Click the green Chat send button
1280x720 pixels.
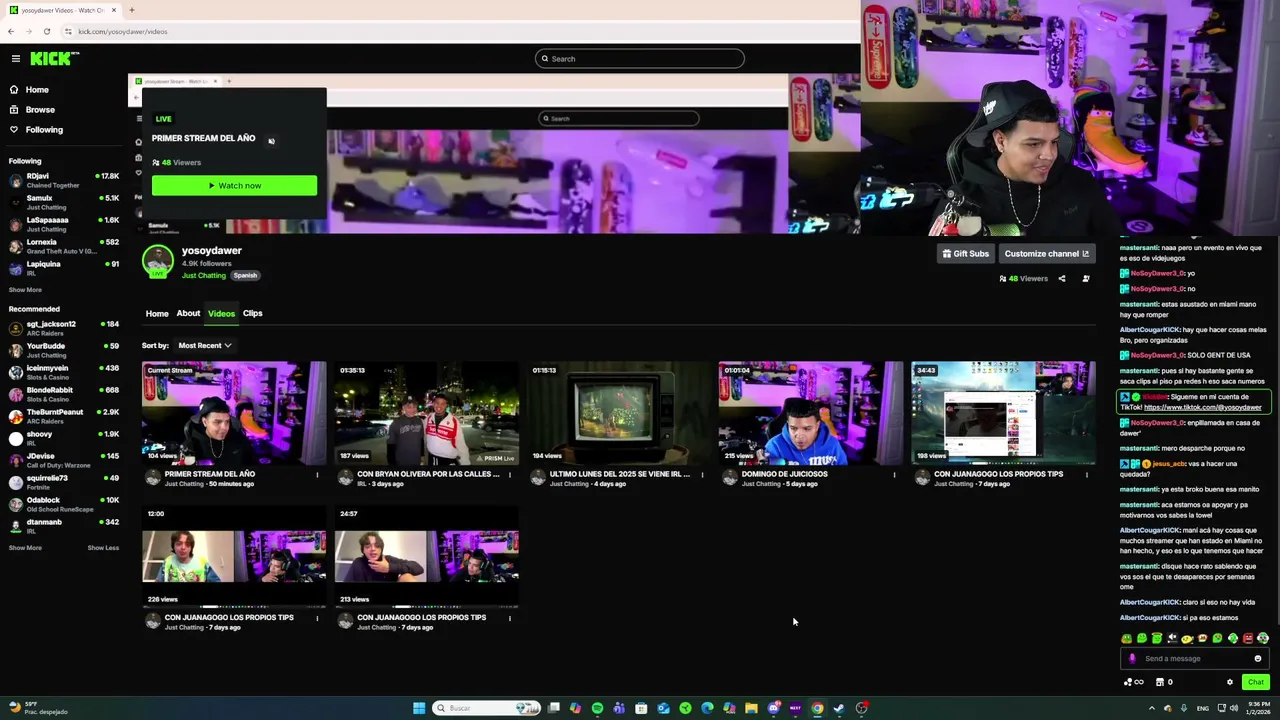pos(1256,683)
